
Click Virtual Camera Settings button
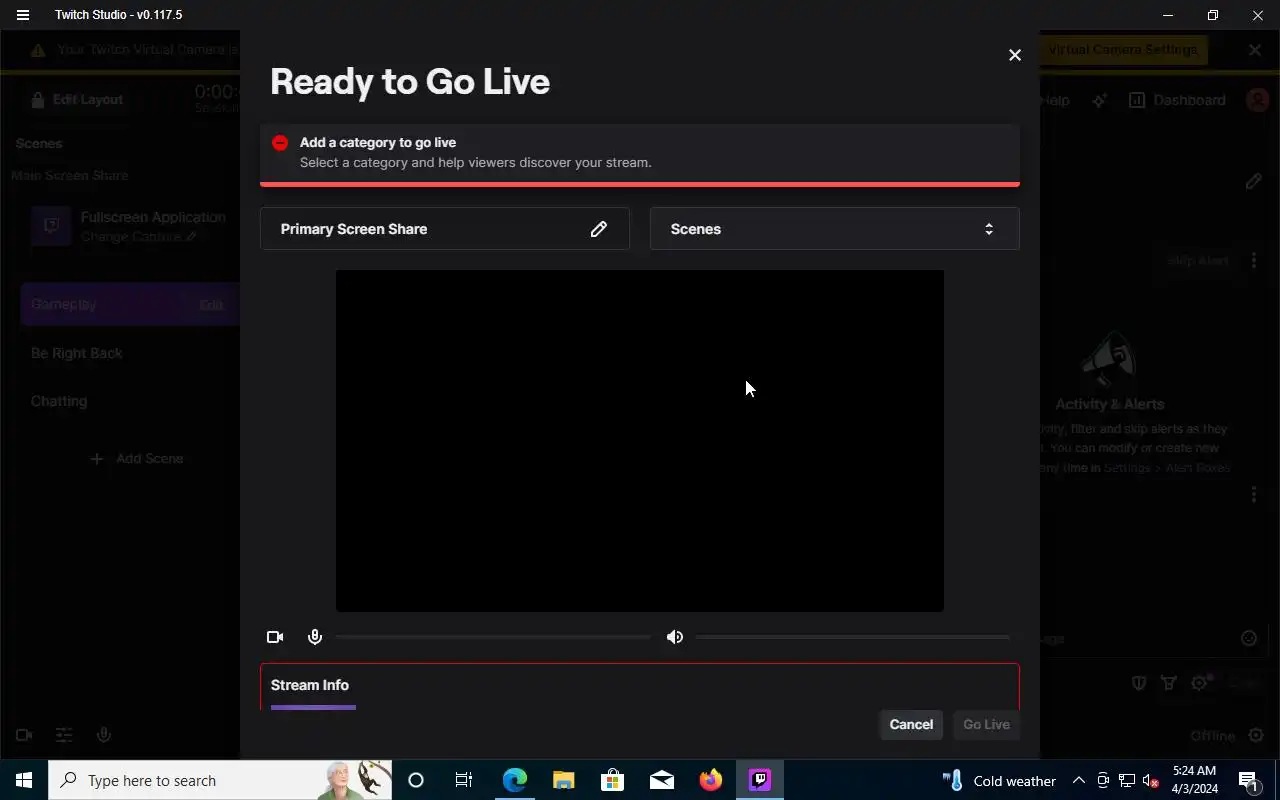tap(1122, 50)
